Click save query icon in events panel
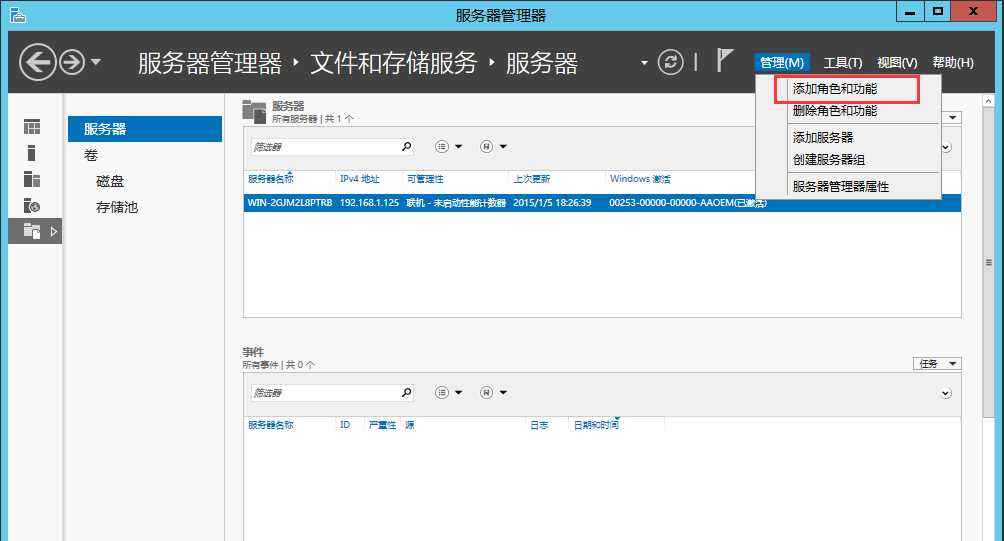Viewport: 1004px width, 541px height. [x=487, y=392]
